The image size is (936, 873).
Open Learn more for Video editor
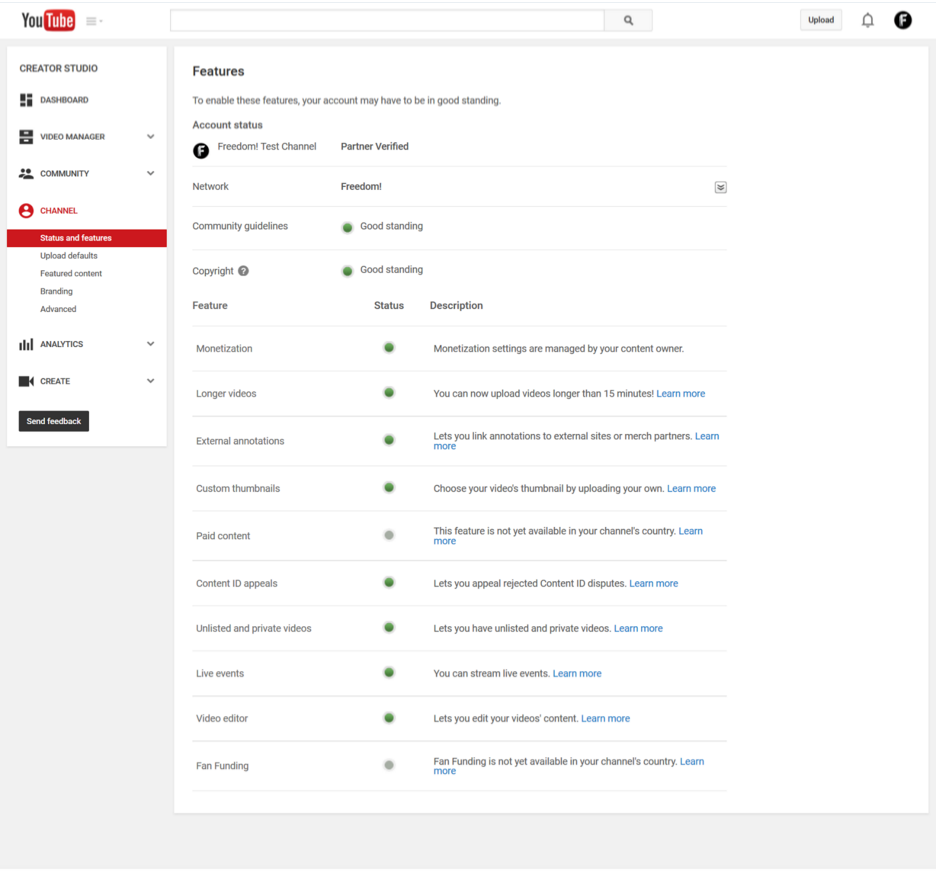click(605, 719)
